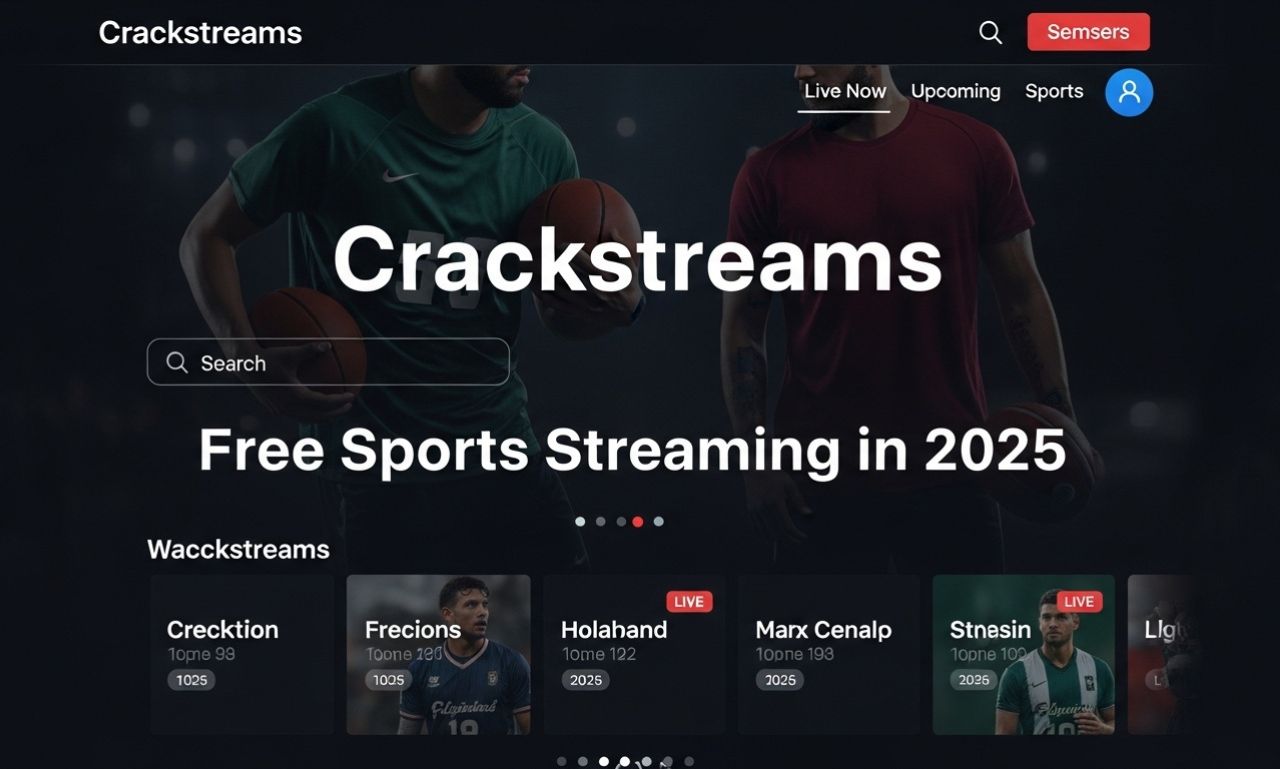
Task: Open the Upcoming tab
Action: coord(956,91)
